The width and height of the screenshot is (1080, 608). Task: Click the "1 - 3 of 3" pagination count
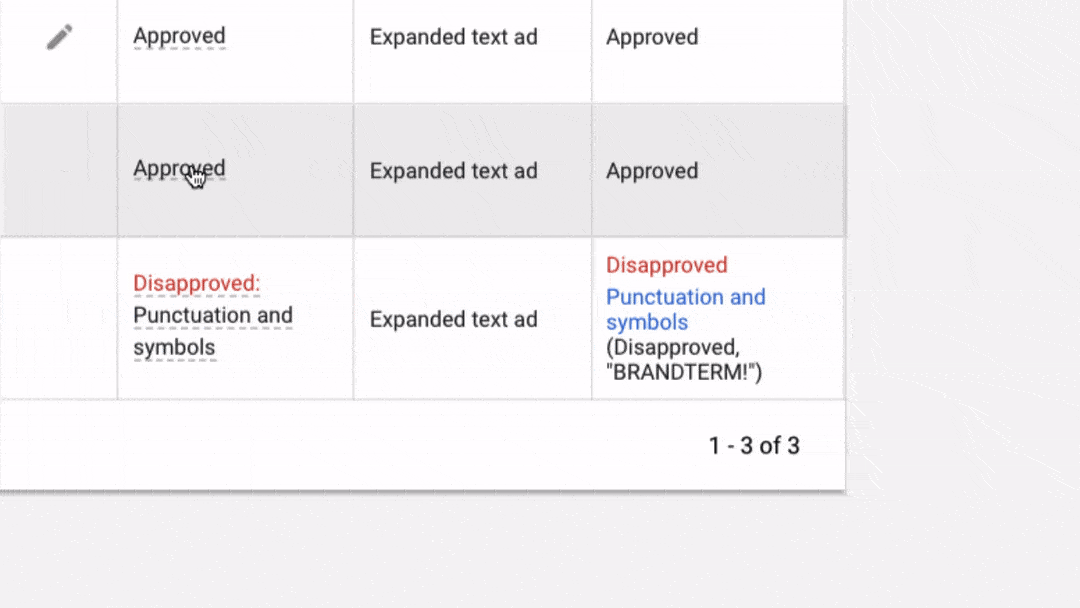coord(754,446)
